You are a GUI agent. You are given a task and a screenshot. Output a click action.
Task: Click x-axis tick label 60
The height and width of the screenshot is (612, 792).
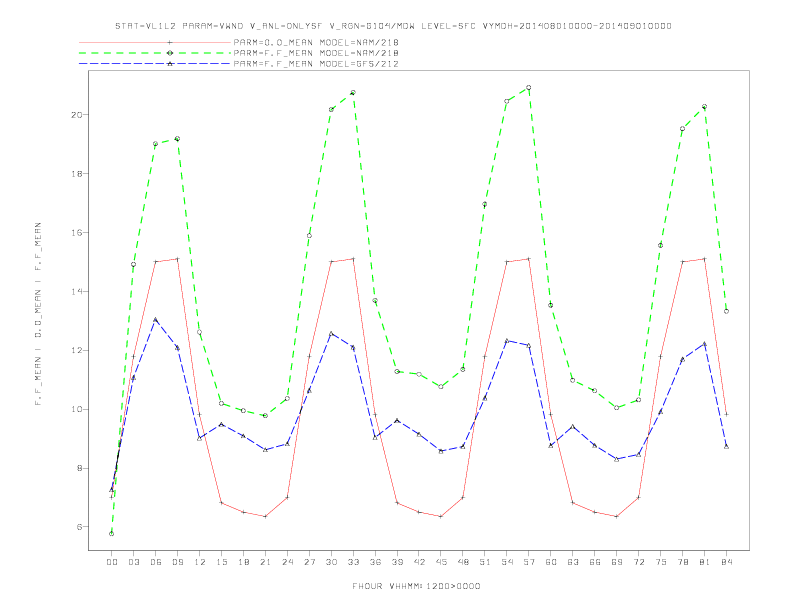pyautogui.click(x=551, y=562)
